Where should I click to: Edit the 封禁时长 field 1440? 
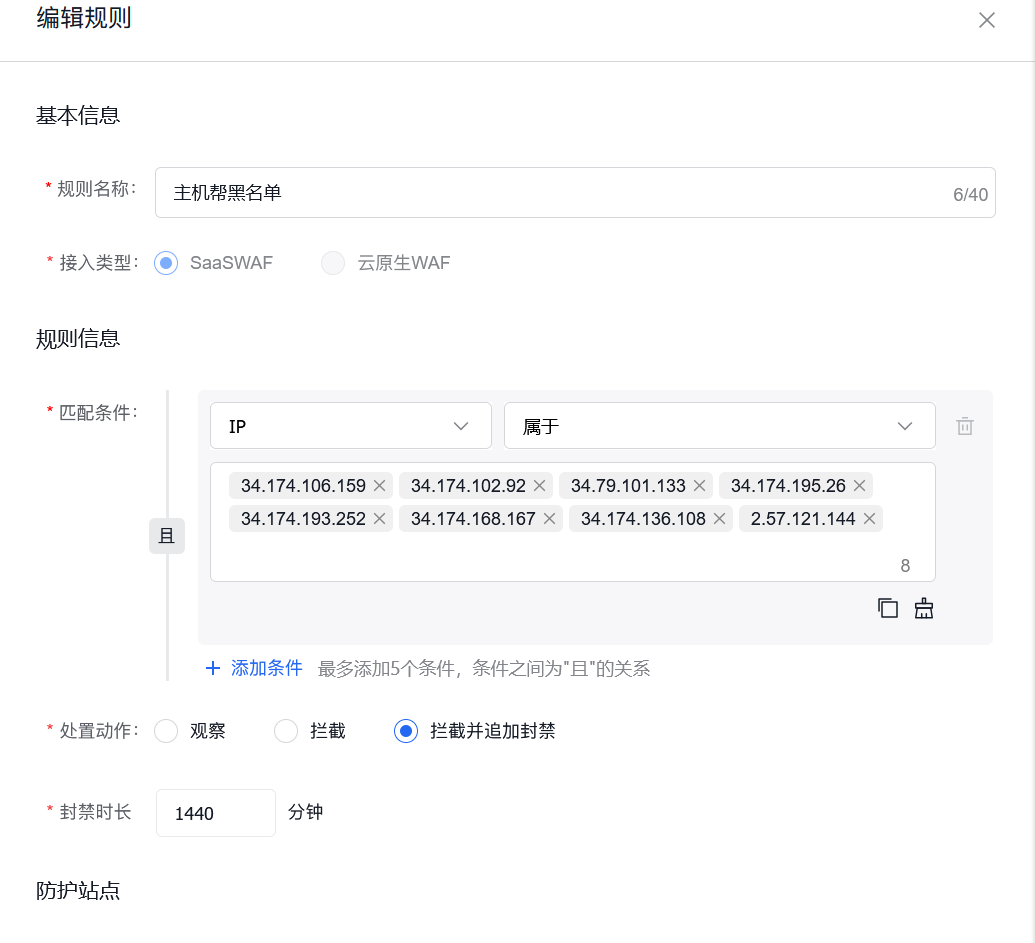coord(216,813)
